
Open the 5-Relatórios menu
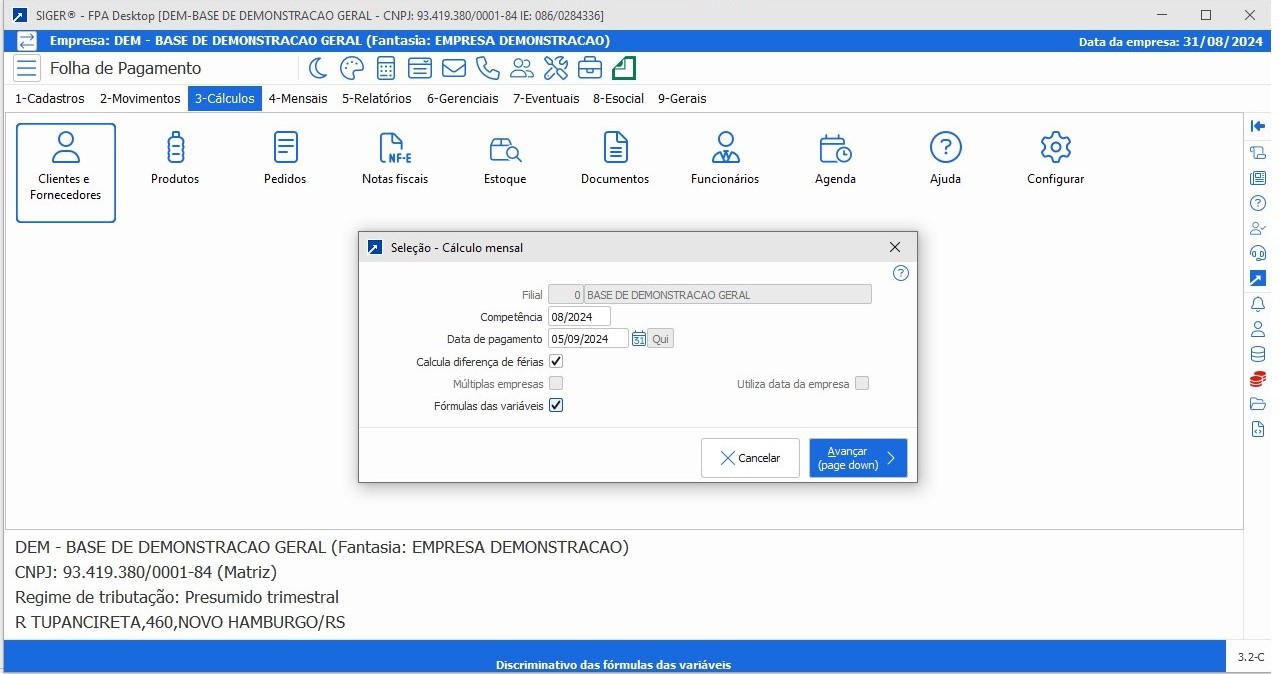pyautogui.click(x=376, y=99)
